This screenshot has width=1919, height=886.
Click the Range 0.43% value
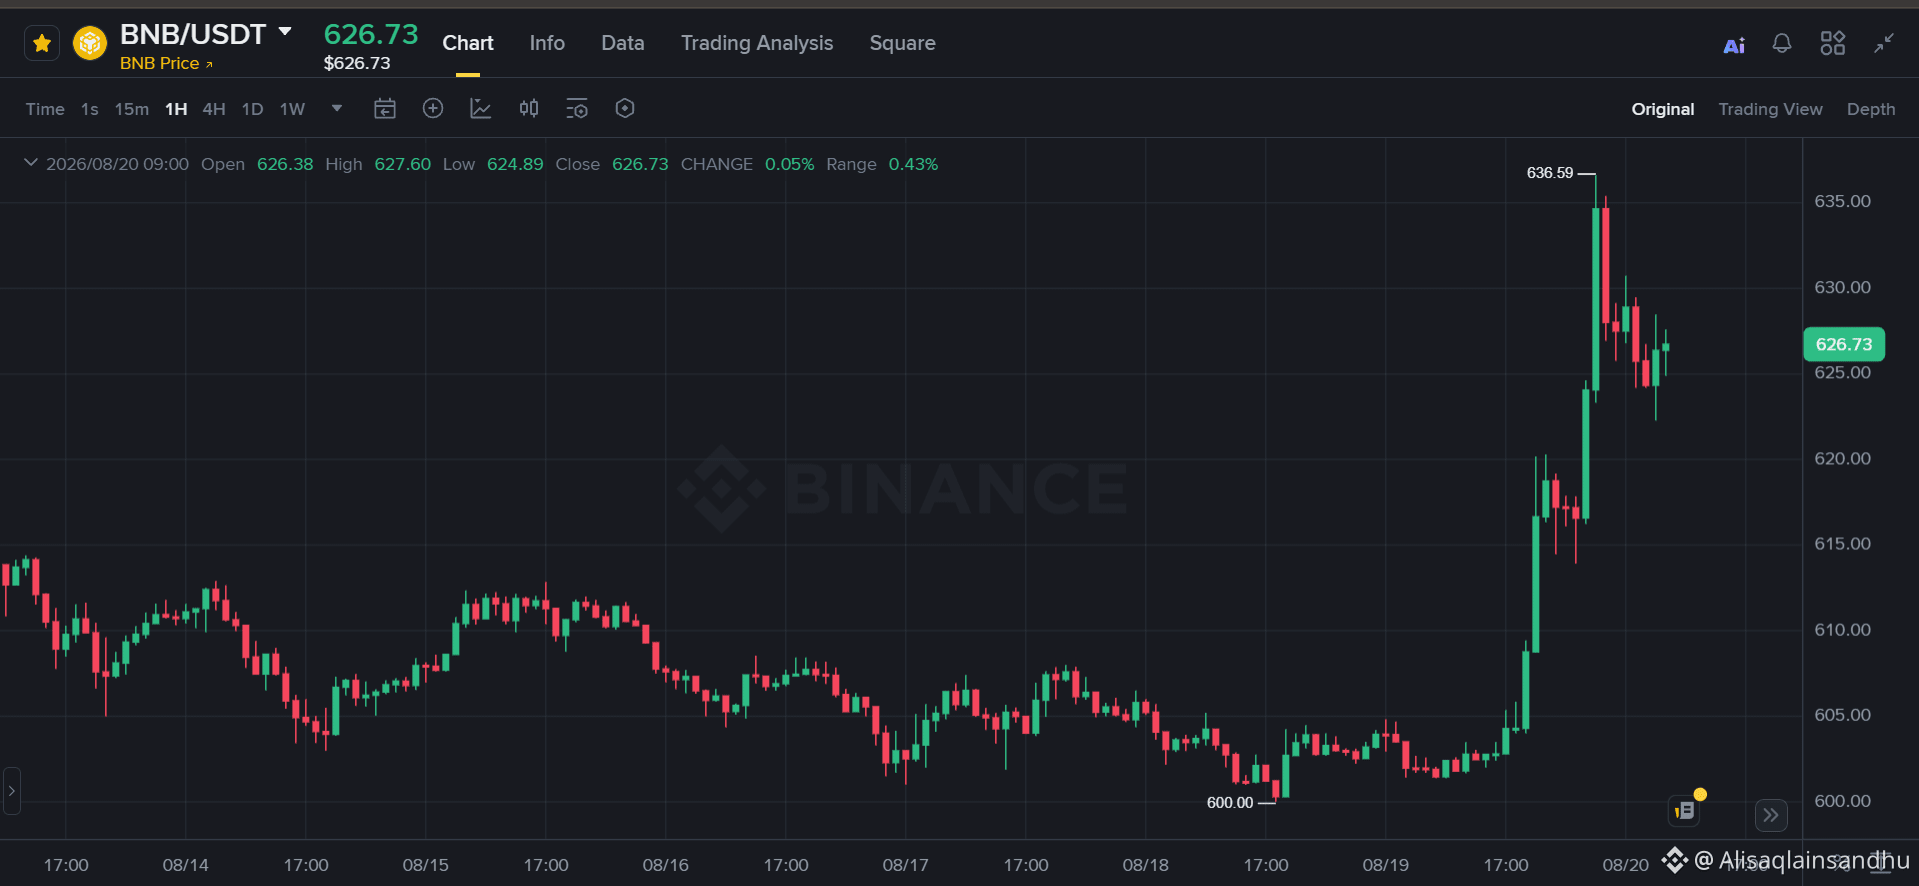point(913,164)
